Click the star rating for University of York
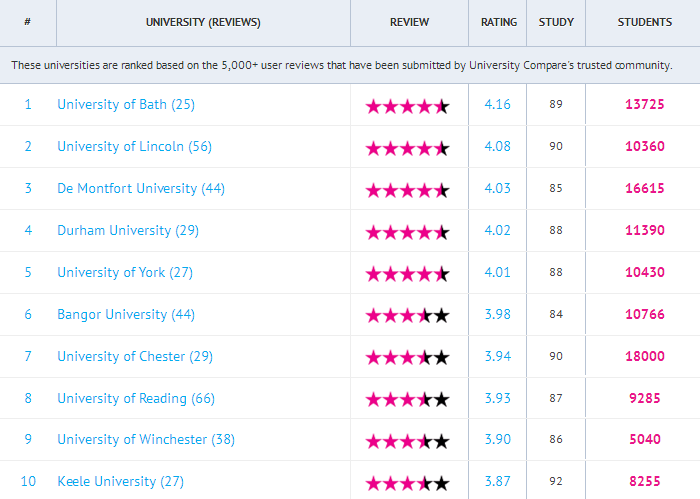The height and width of the screenshot is (499, 700). pos(408,274)
